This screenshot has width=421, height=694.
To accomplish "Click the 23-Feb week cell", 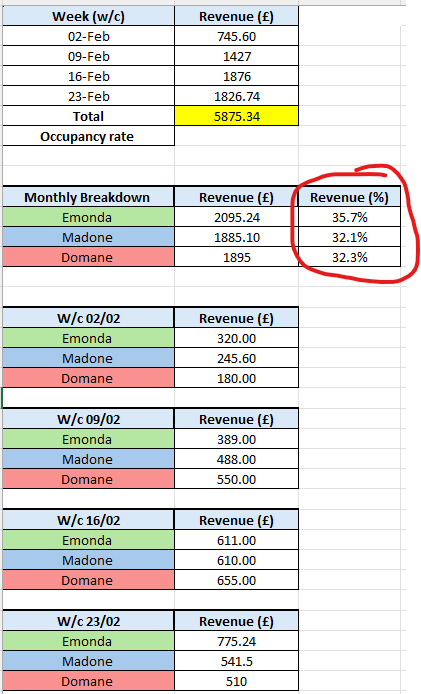I will tap(88, 96).
